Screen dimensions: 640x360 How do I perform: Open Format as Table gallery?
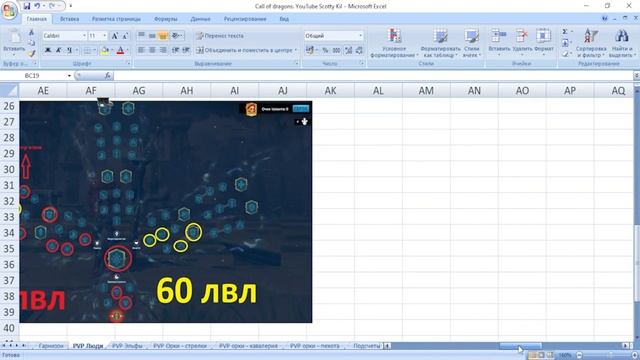pyautogui.click(x=440, y=43)
